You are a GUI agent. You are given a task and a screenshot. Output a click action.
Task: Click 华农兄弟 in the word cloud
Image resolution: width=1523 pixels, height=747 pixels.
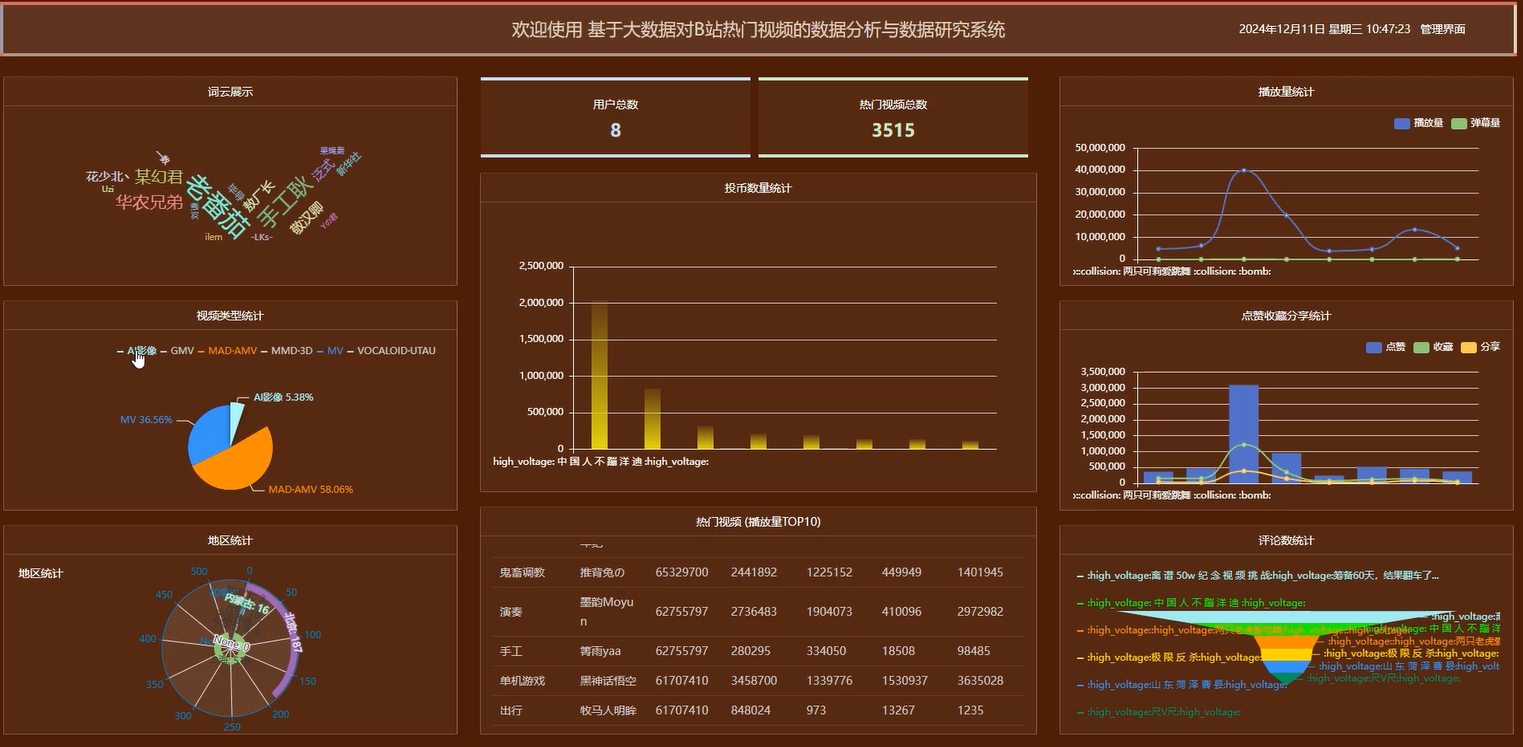[149, 203]
